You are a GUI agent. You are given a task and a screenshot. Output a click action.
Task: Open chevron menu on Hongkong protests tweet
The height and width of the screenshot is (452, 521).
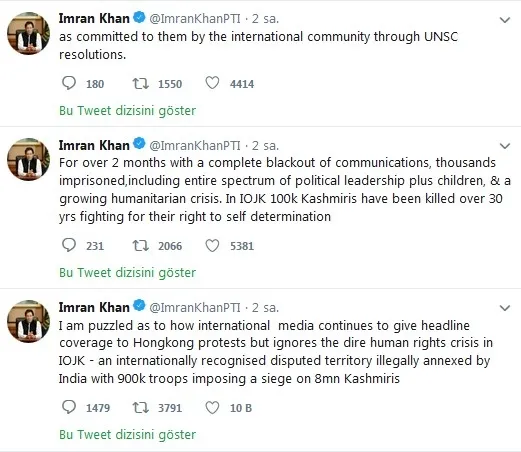pyautogui.click(x=505, y=308)
